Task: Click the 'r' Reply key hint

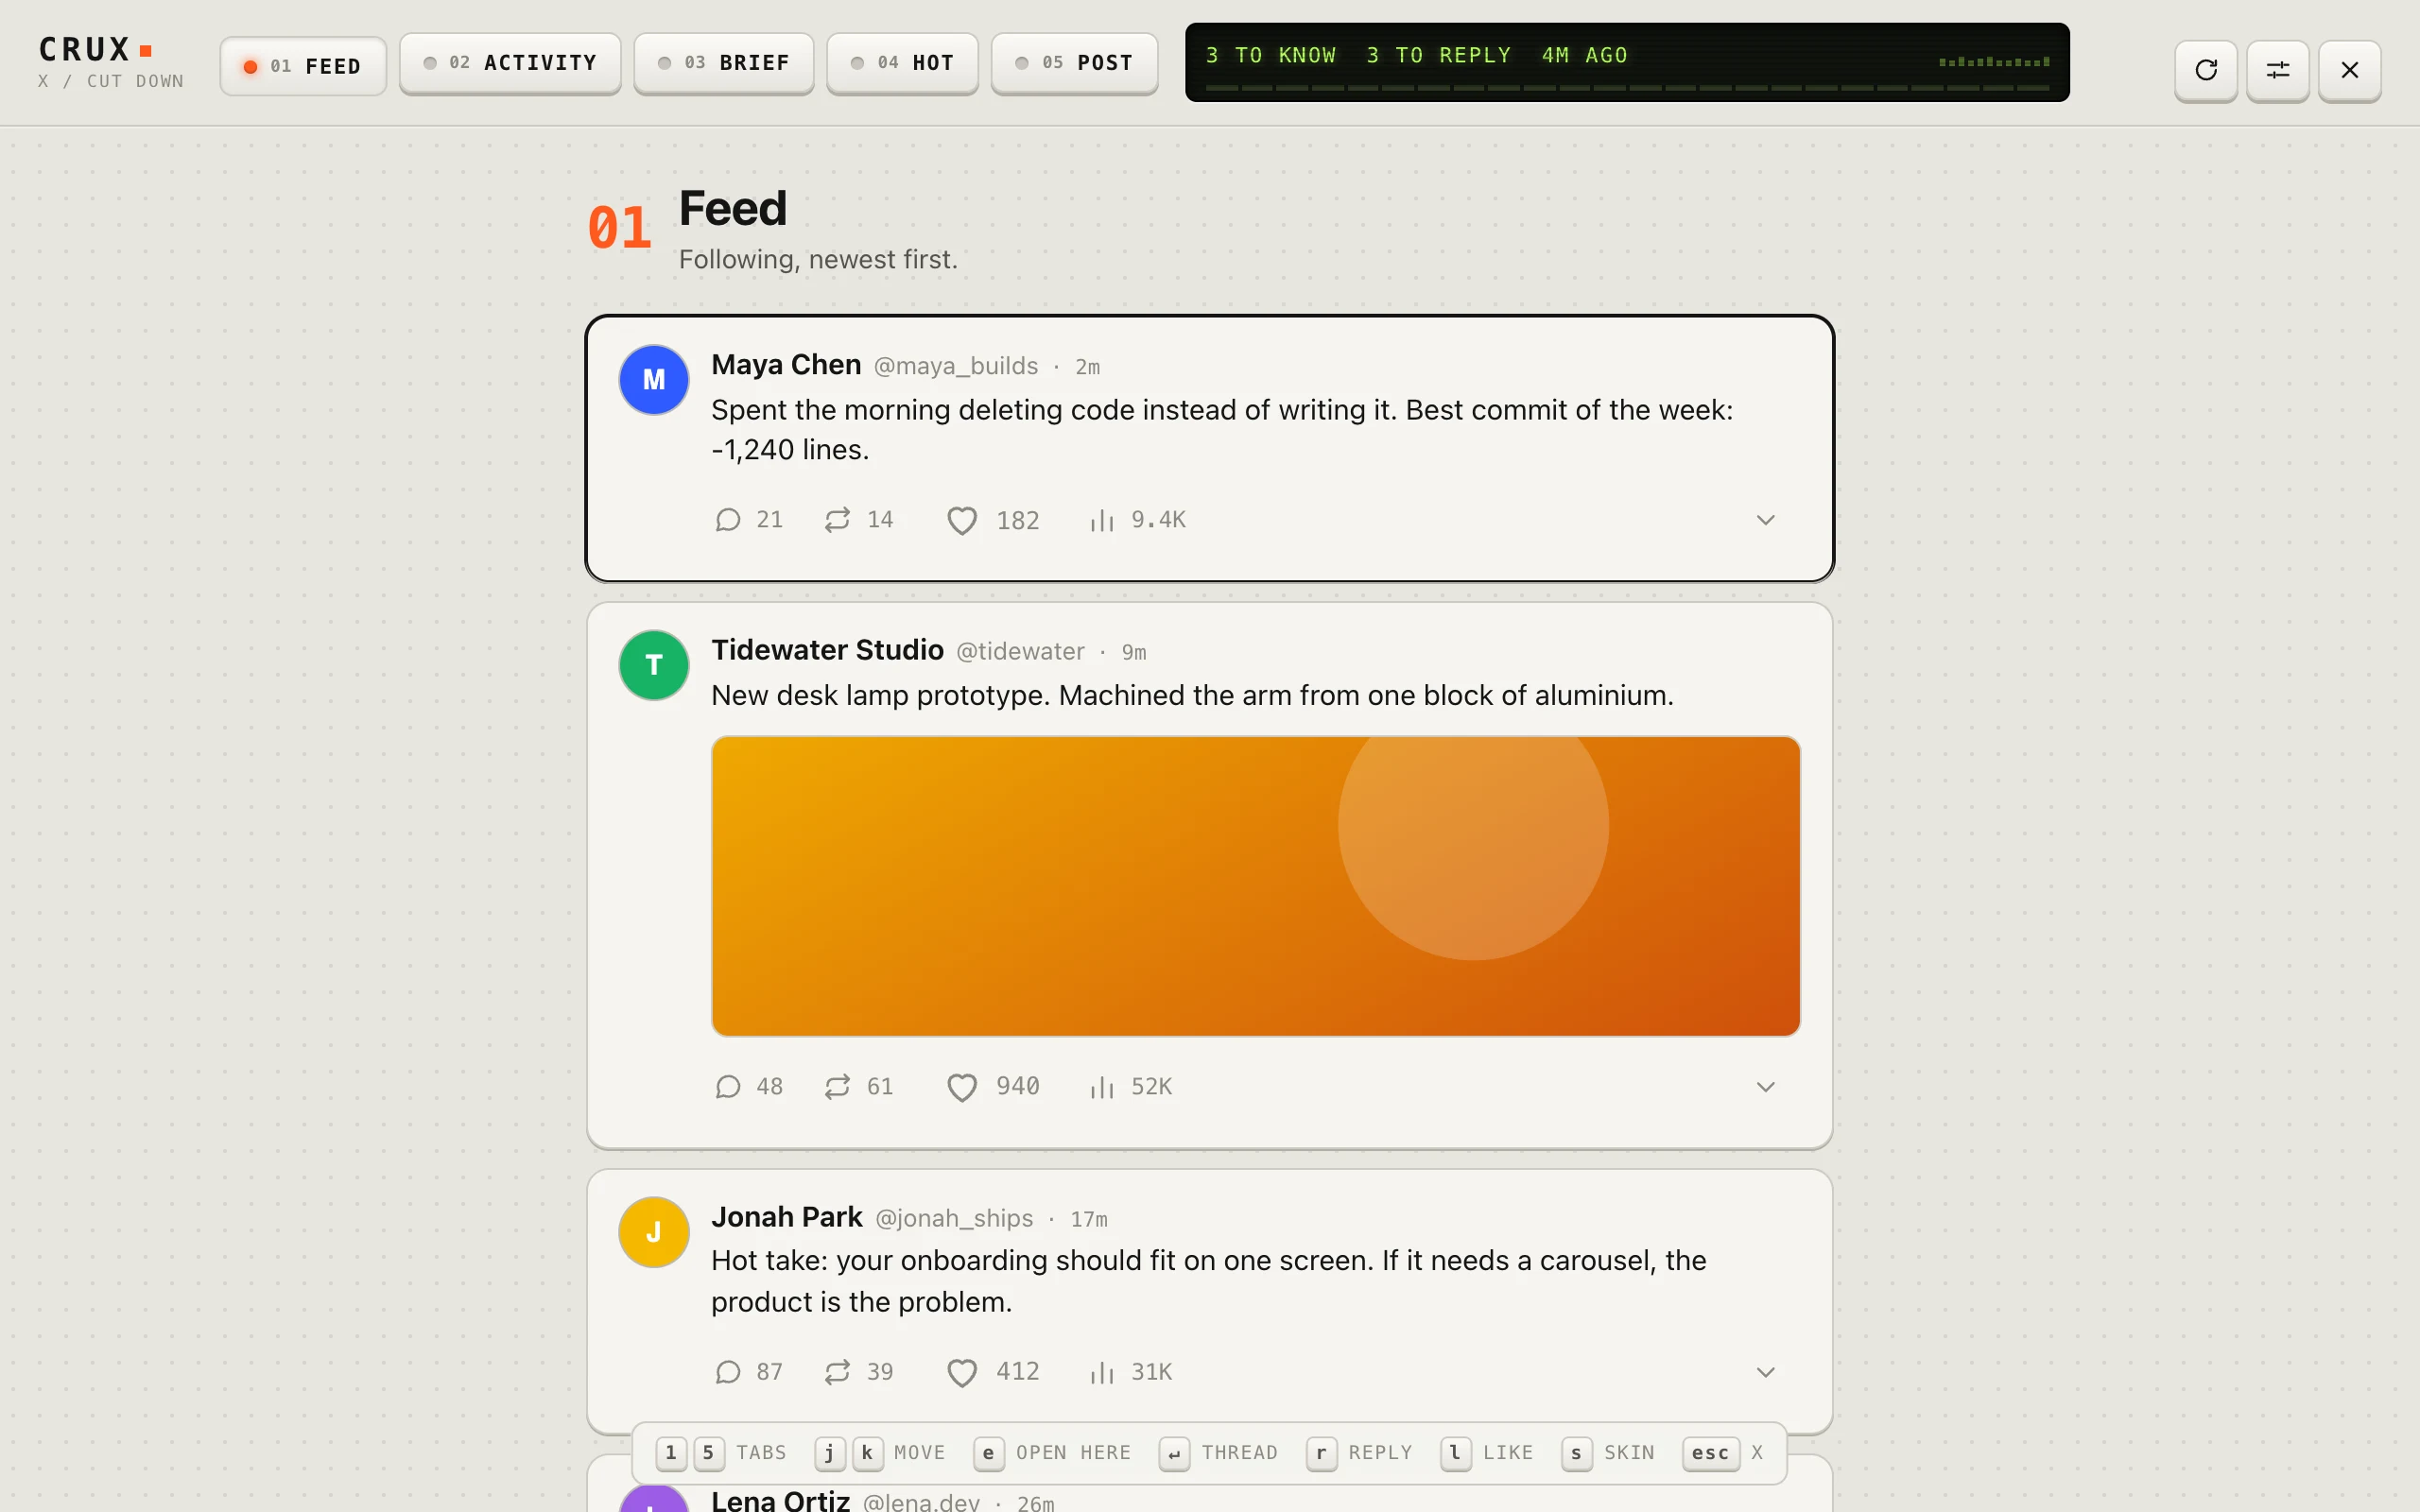Action: pos(1321,1453)
